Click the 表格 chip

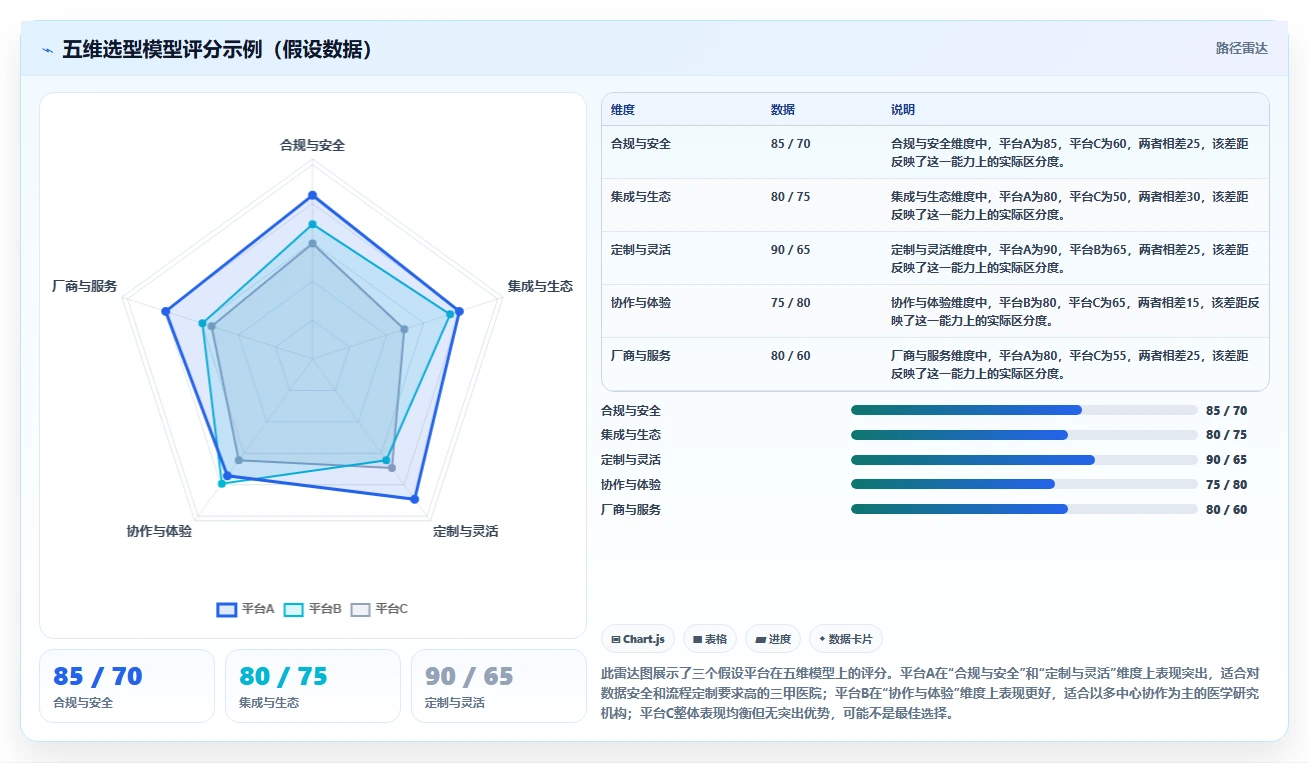click(x=710, y=639)
